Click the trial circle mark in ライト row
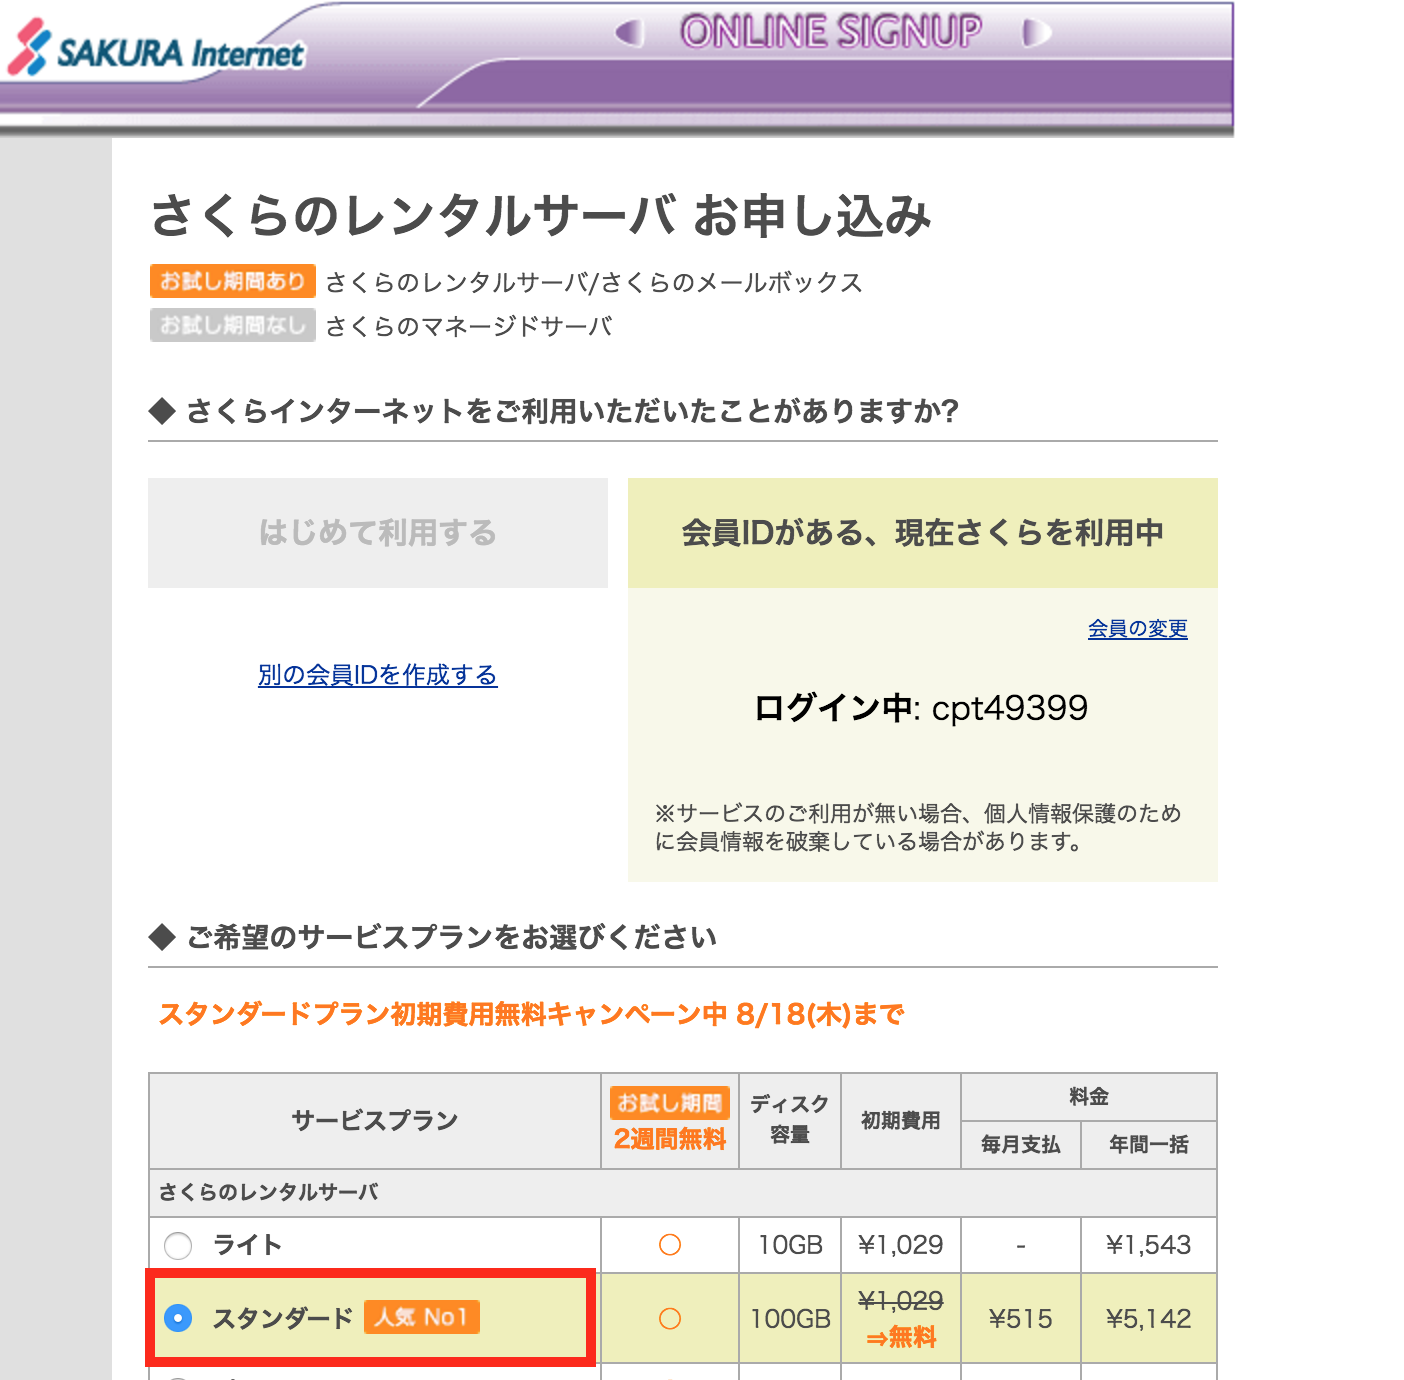This screenshot has width=1404, height=1380. [x=670, y=1245]
